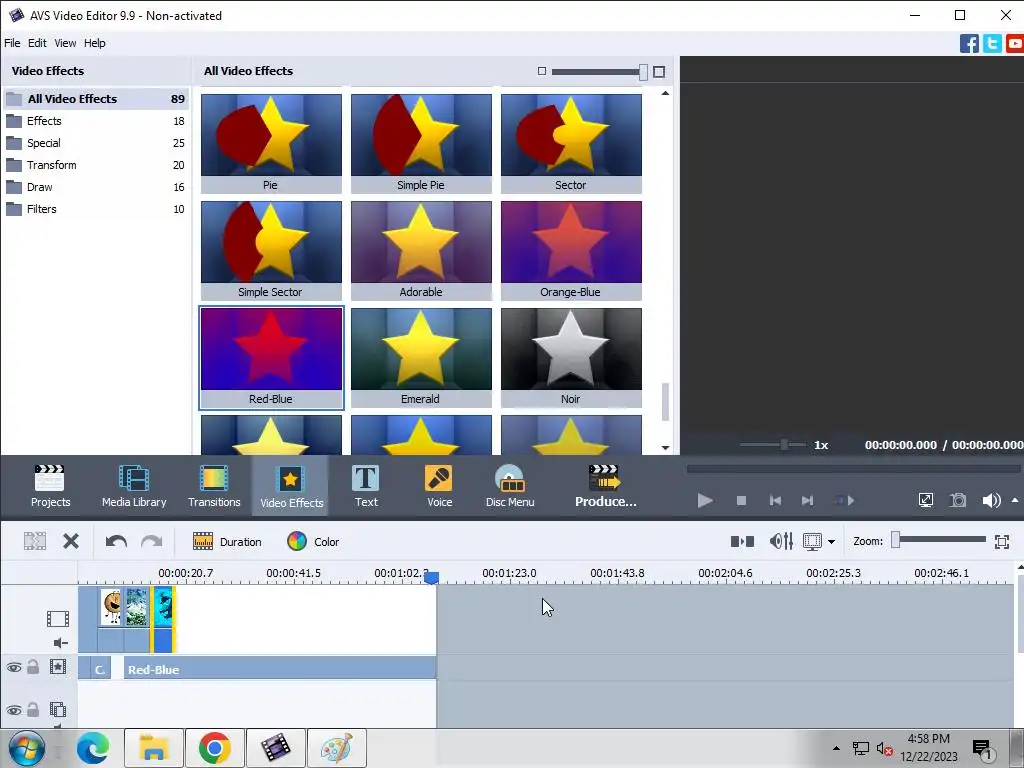Click the delete X icon in timeline toolbar
1024x768 pixels.
(x=71, y=541)
